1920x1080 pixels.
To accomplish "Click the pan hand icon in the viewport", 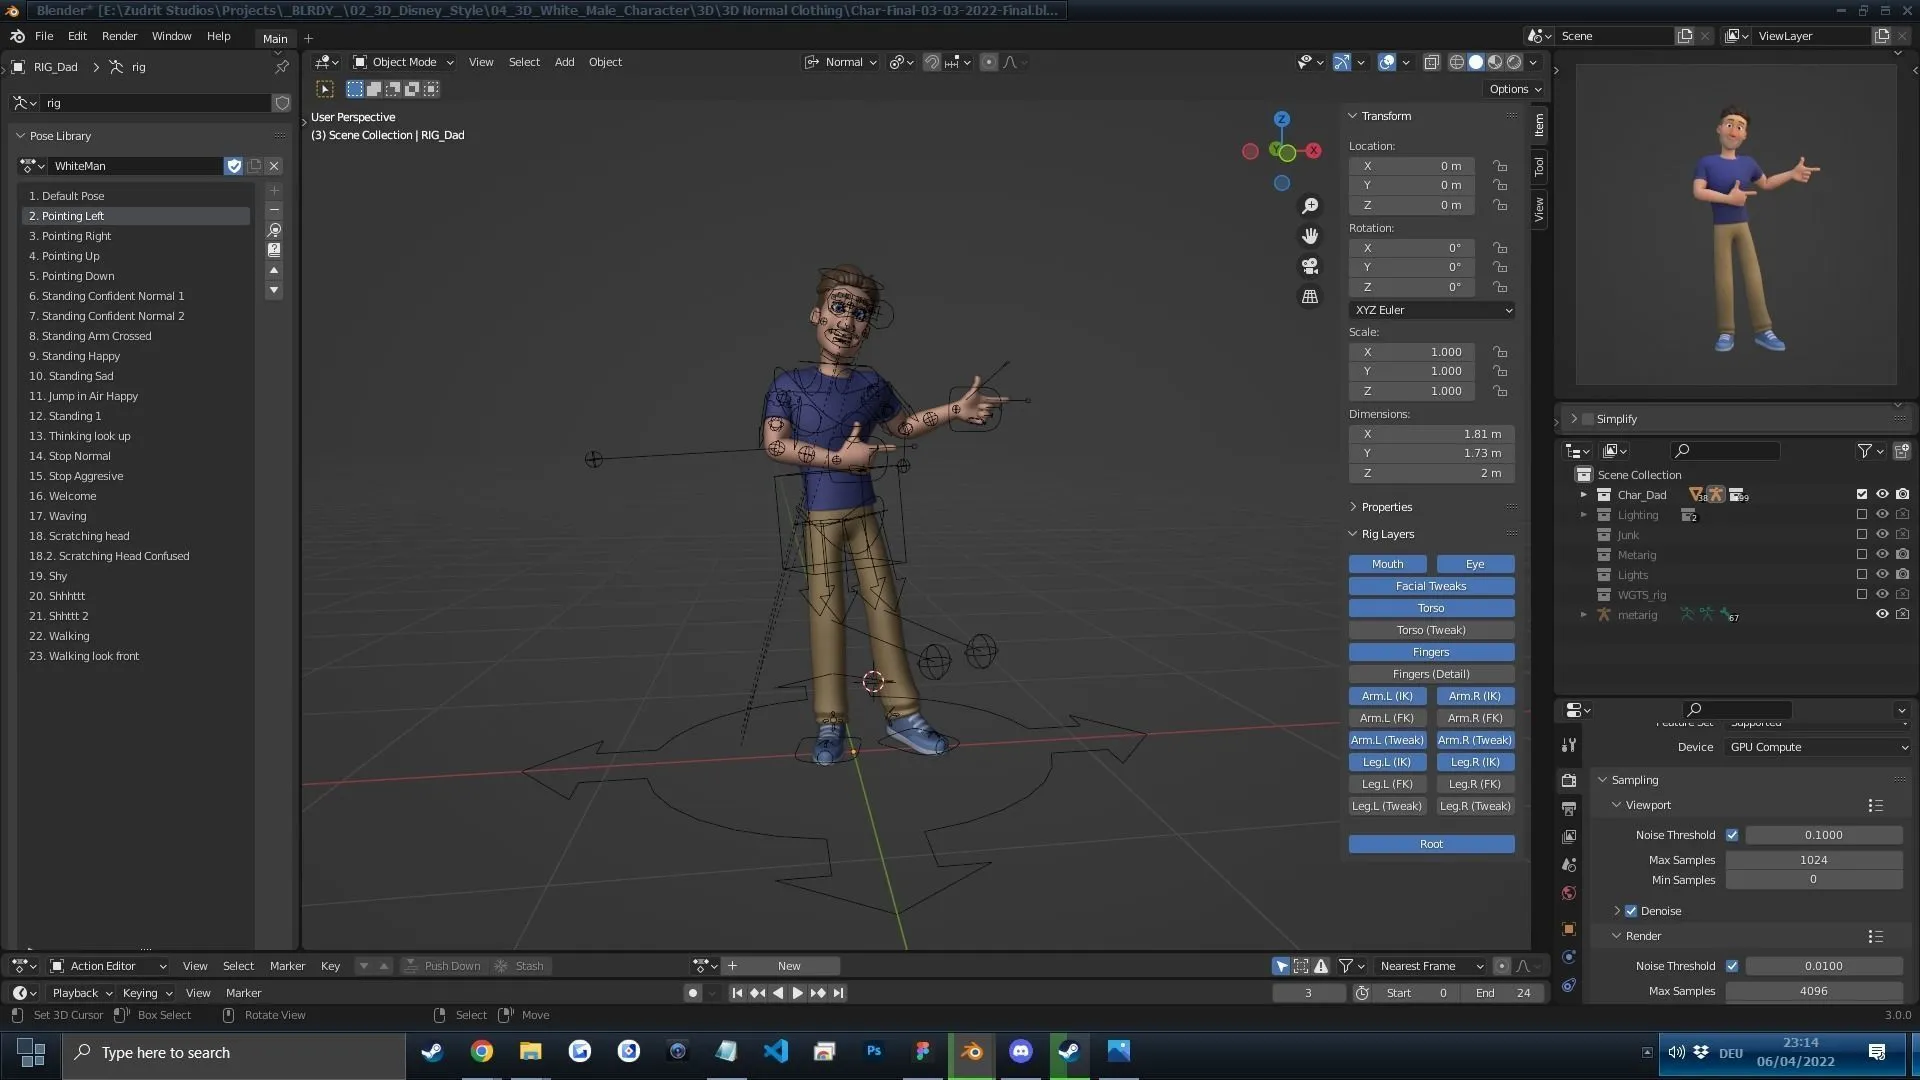I will [x=1310, y=236].
